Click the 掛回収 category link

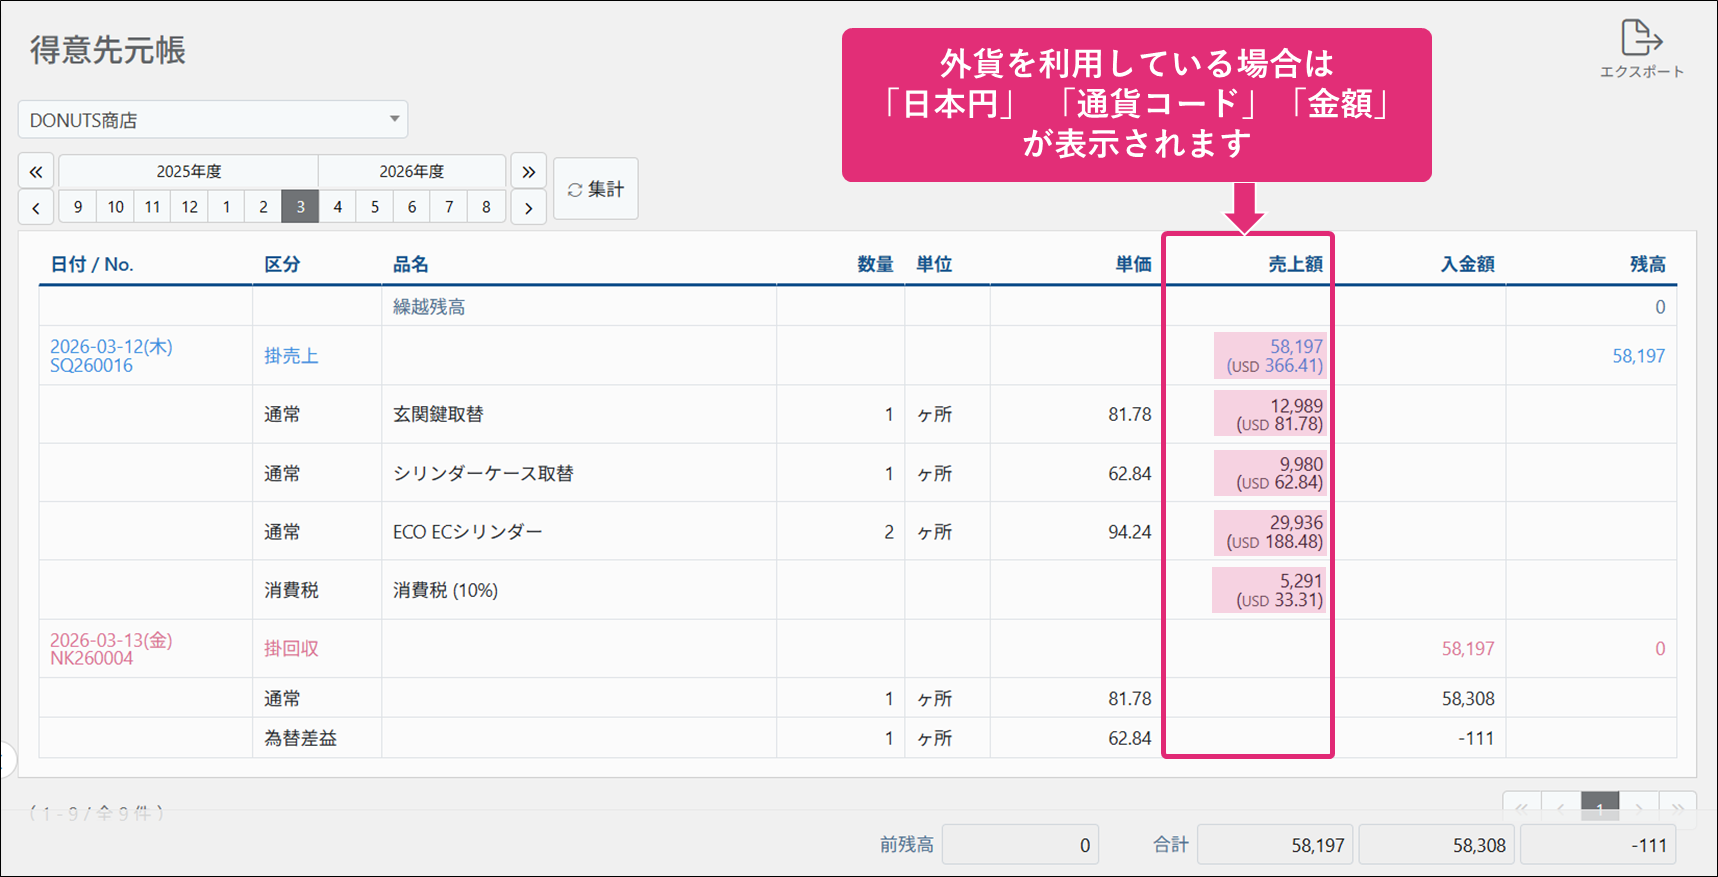click(291, 649)
